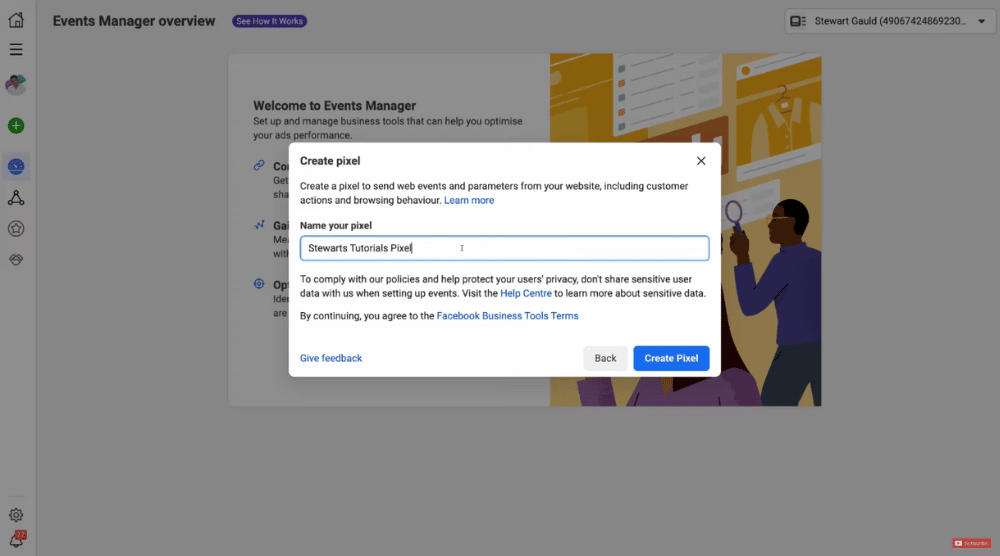Focus the Name your pixel input field
This screenshot has width=1000, height=556.
[504, 248]
